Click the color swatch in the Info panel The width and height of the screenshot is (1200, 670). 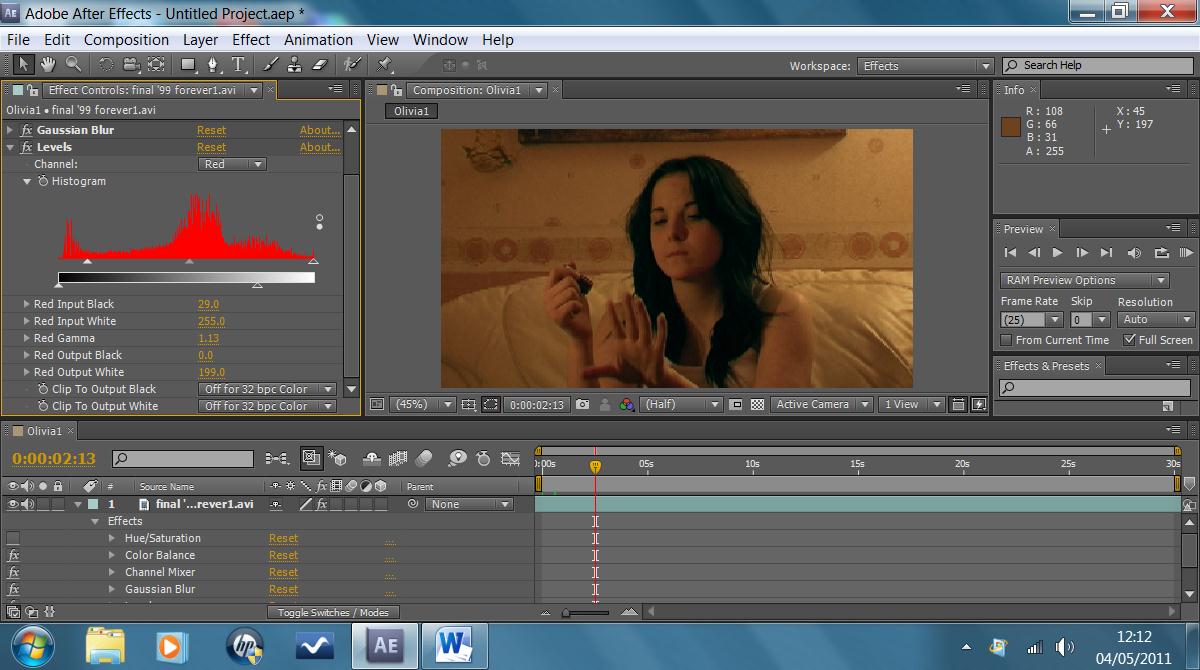point(1010,127)
